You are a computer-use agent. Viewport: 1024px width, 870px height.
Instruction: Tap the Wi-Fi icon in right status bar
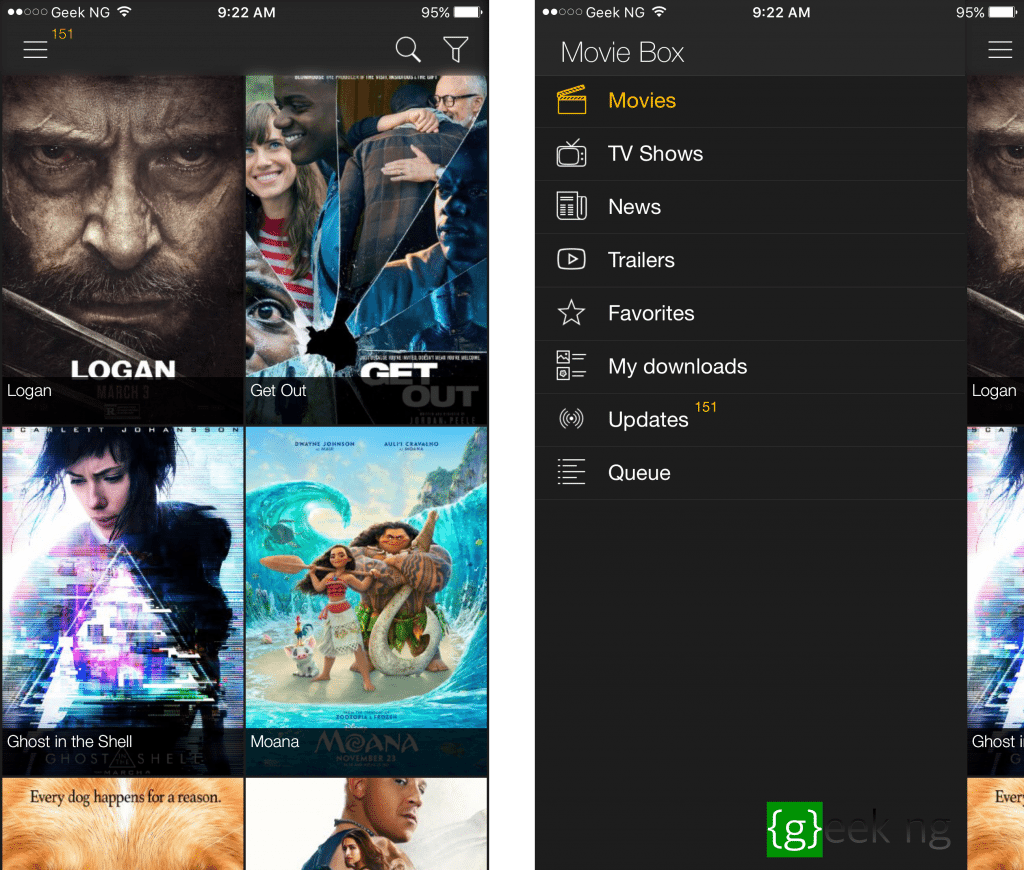click(x=659, y=12)
